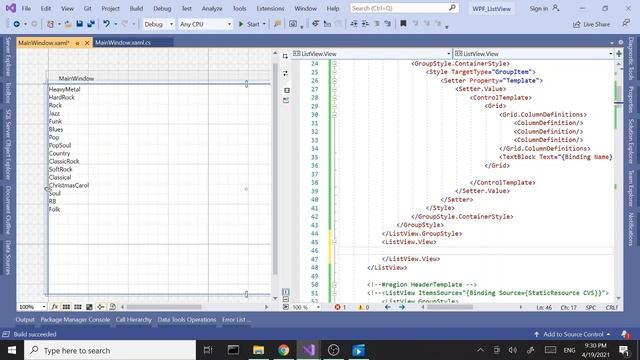Screen dimensions: 640x360
Task: Open the Build menu
Action: pos(136,8)
